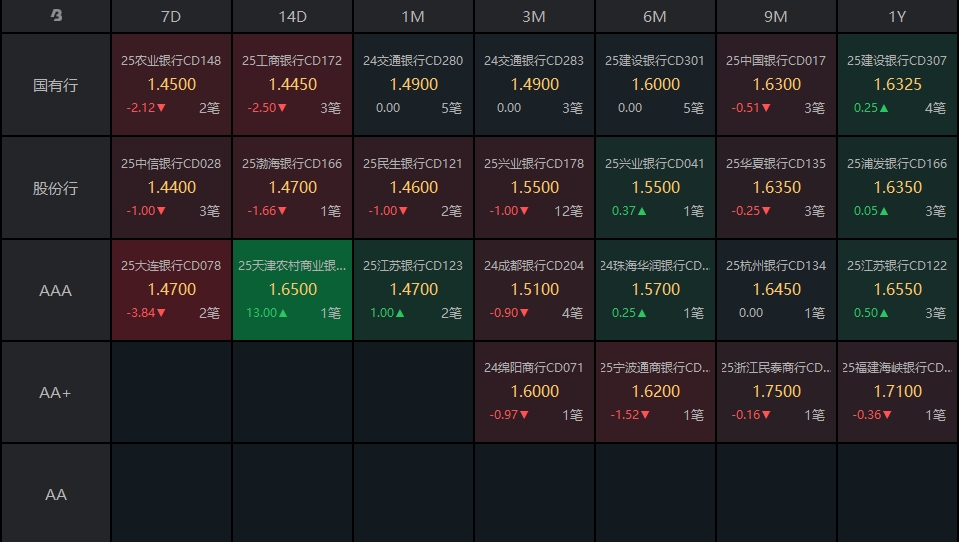Open the 25杭州银行CD134 cell

(776, 289)
